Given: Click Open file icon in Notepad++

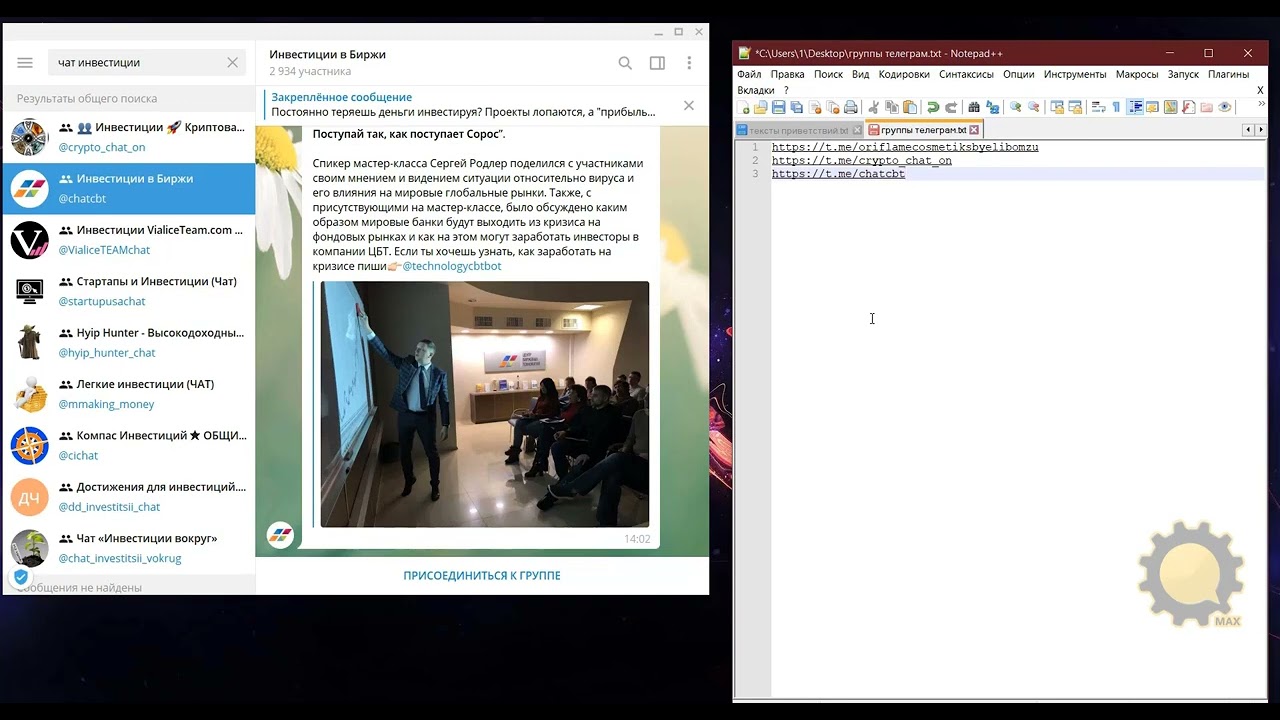Looking at the screenshot, I should click(761, 107).
